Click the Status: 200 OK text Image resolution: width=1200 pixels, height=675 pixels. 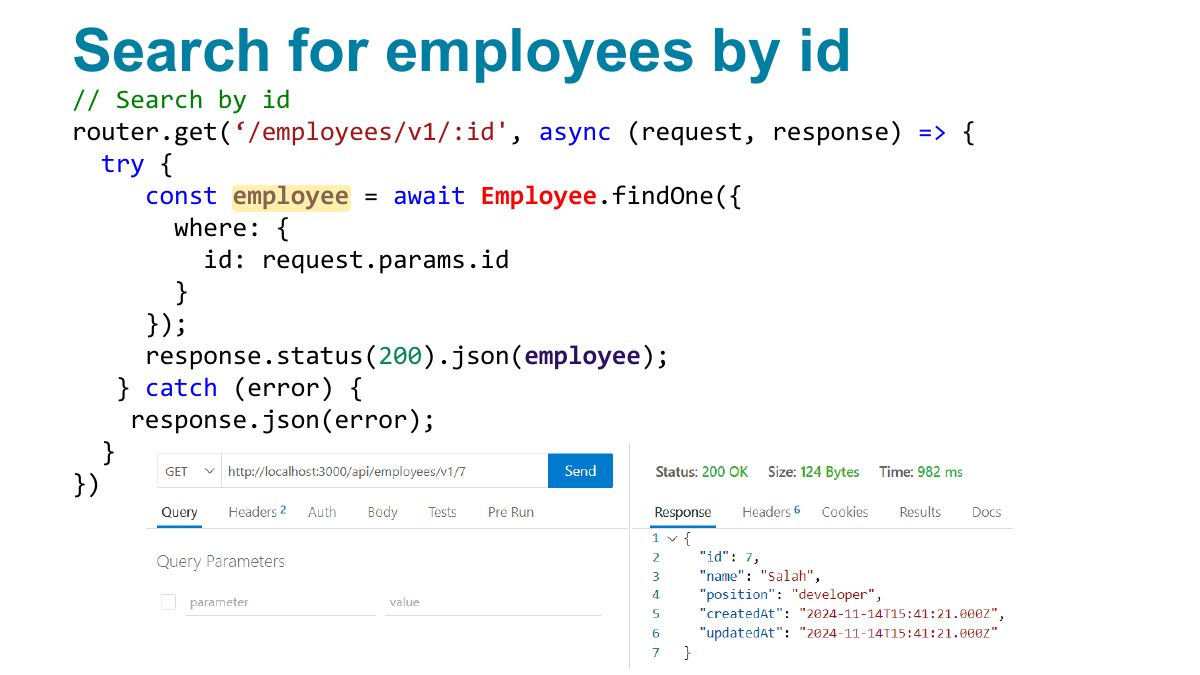pos(701,472)
